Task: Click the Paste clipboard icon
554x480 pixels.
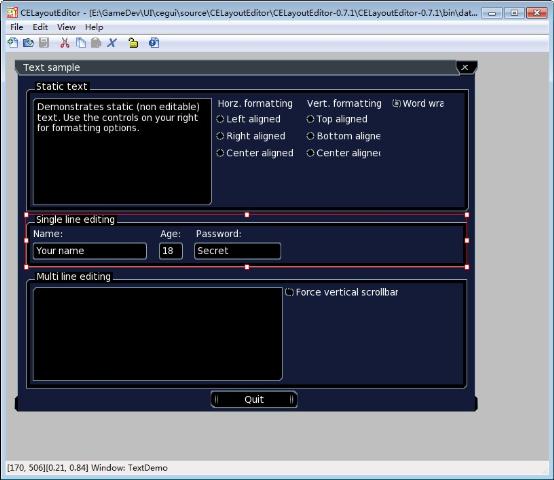Action: [96, 43]
